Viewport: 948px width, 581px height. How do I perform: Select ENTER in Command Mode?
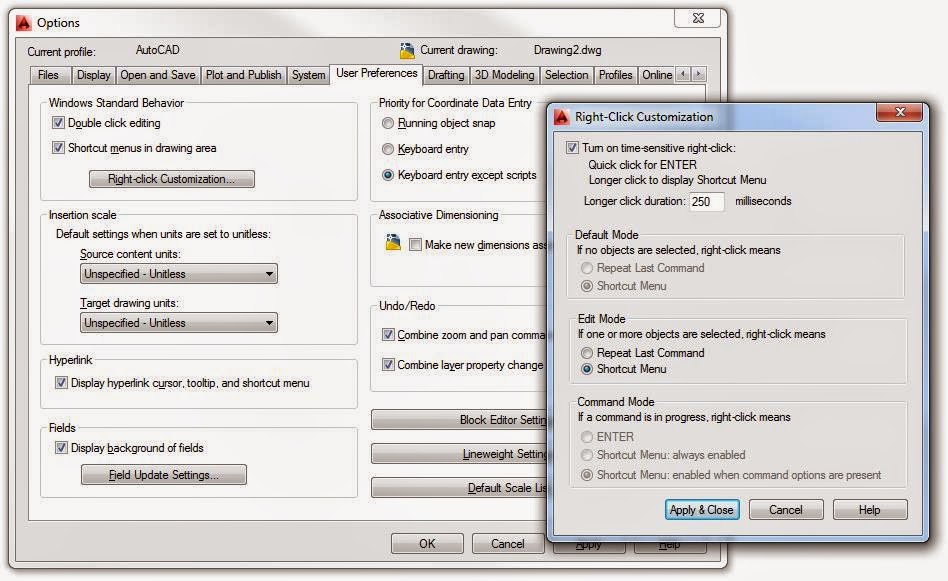[586, 437]
